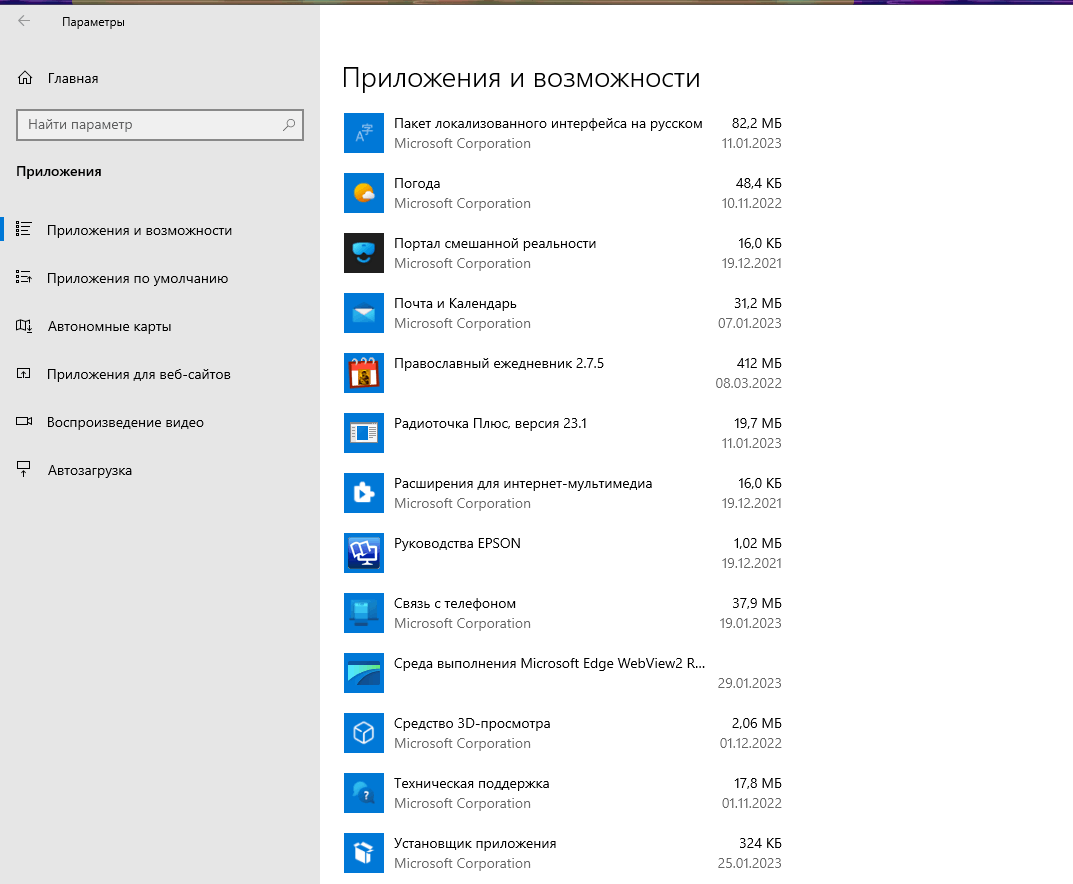Select the Погода app name
The width and height of the screenshot is (1073, 884).
tap(417, 183)
